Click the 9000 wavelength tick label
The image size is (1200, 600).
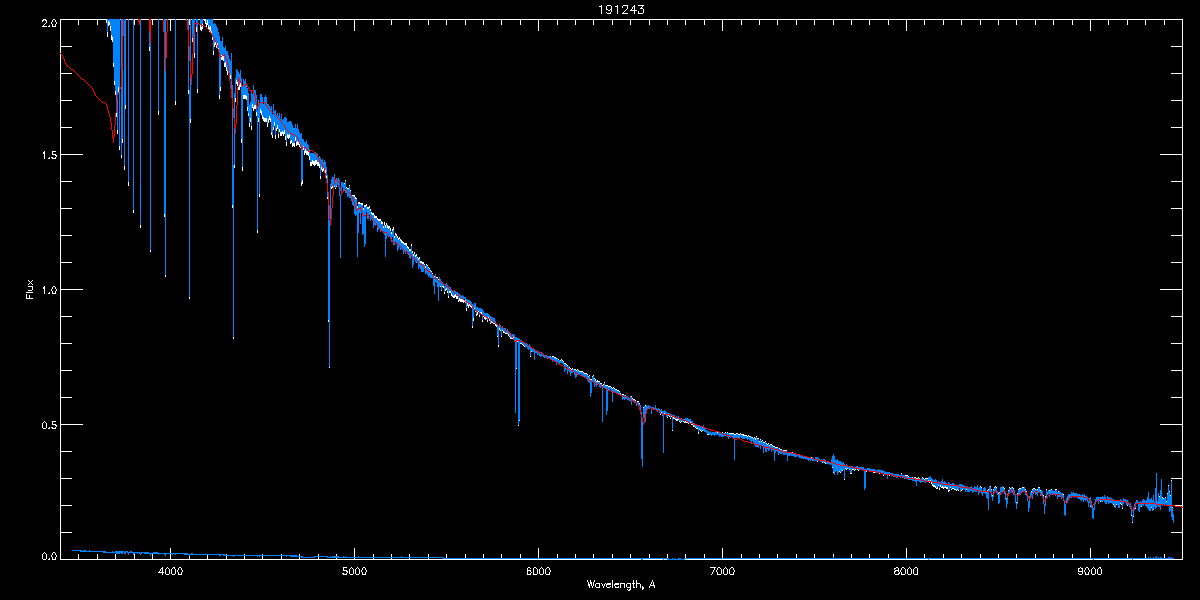(x=1090, y=570)
